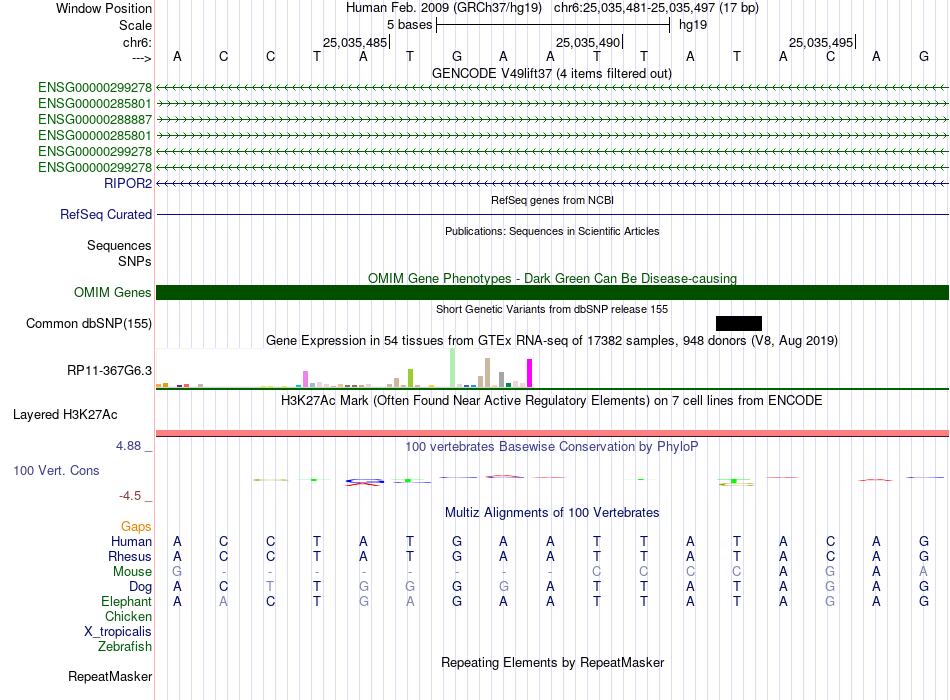Click the 25,035,495 coordinate marker
Screen dimensions: 950x700
point(821,42)
